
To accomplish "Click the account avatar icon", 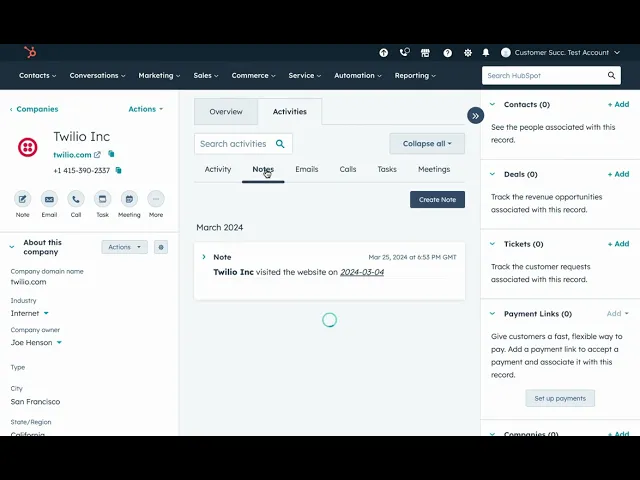I will coord(506,53).
